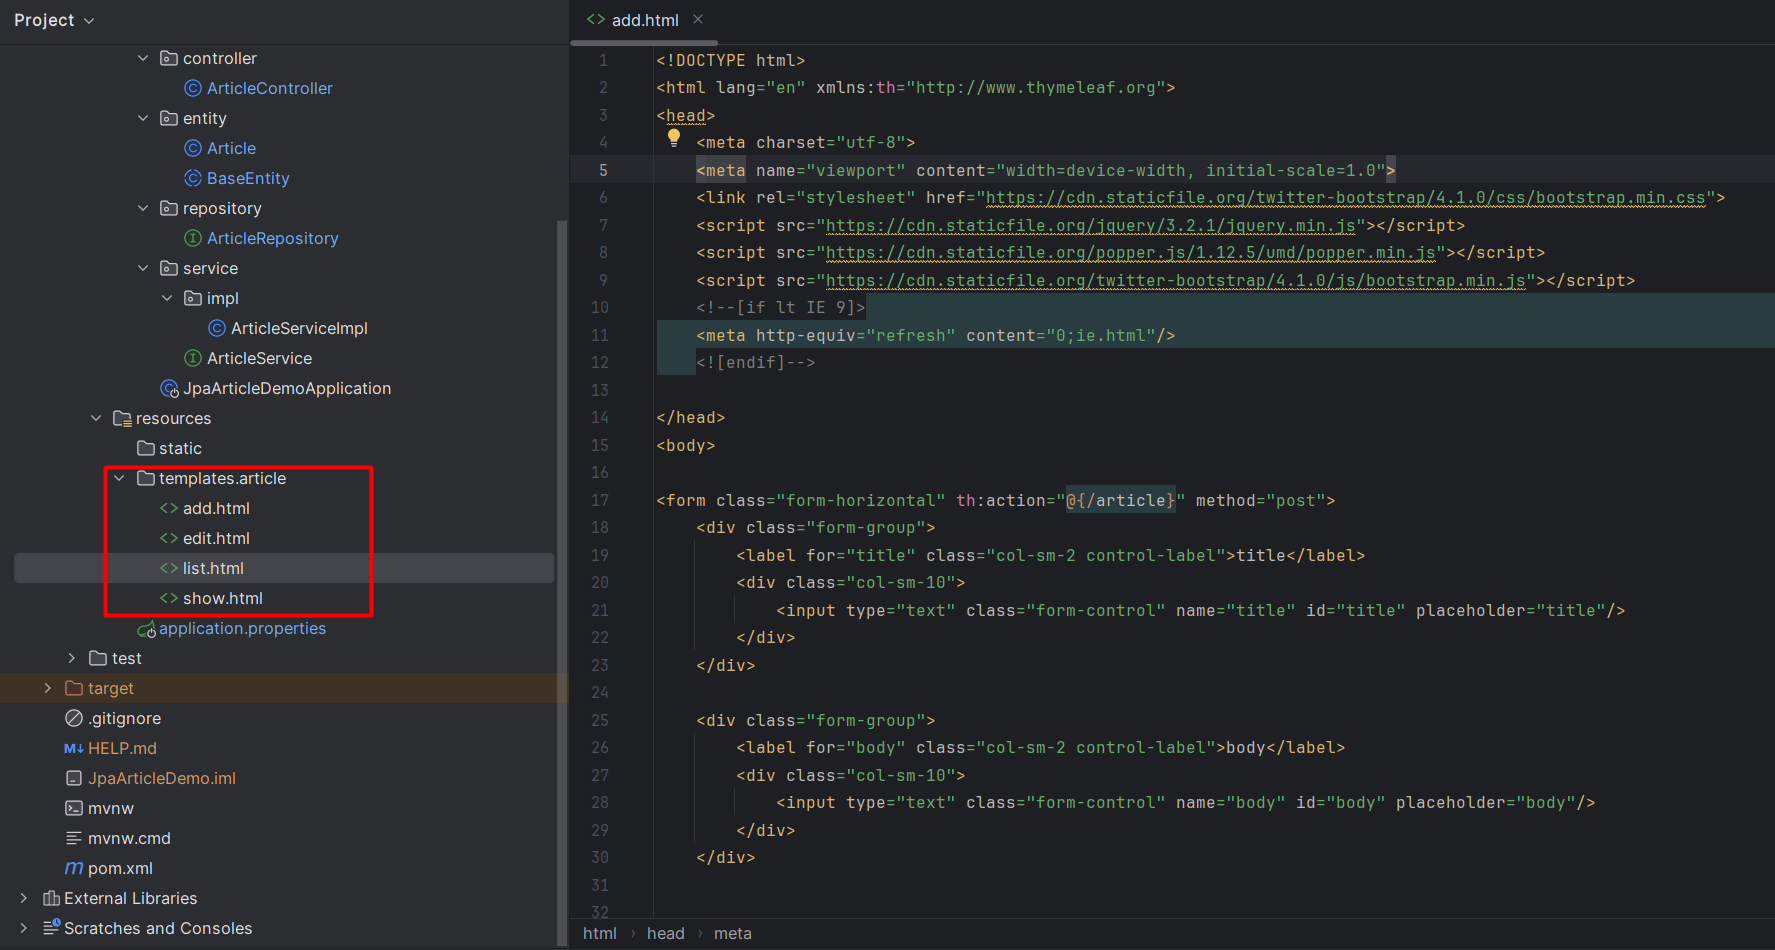Select head in the breadcrumb bar

click(x=666, y=933)
